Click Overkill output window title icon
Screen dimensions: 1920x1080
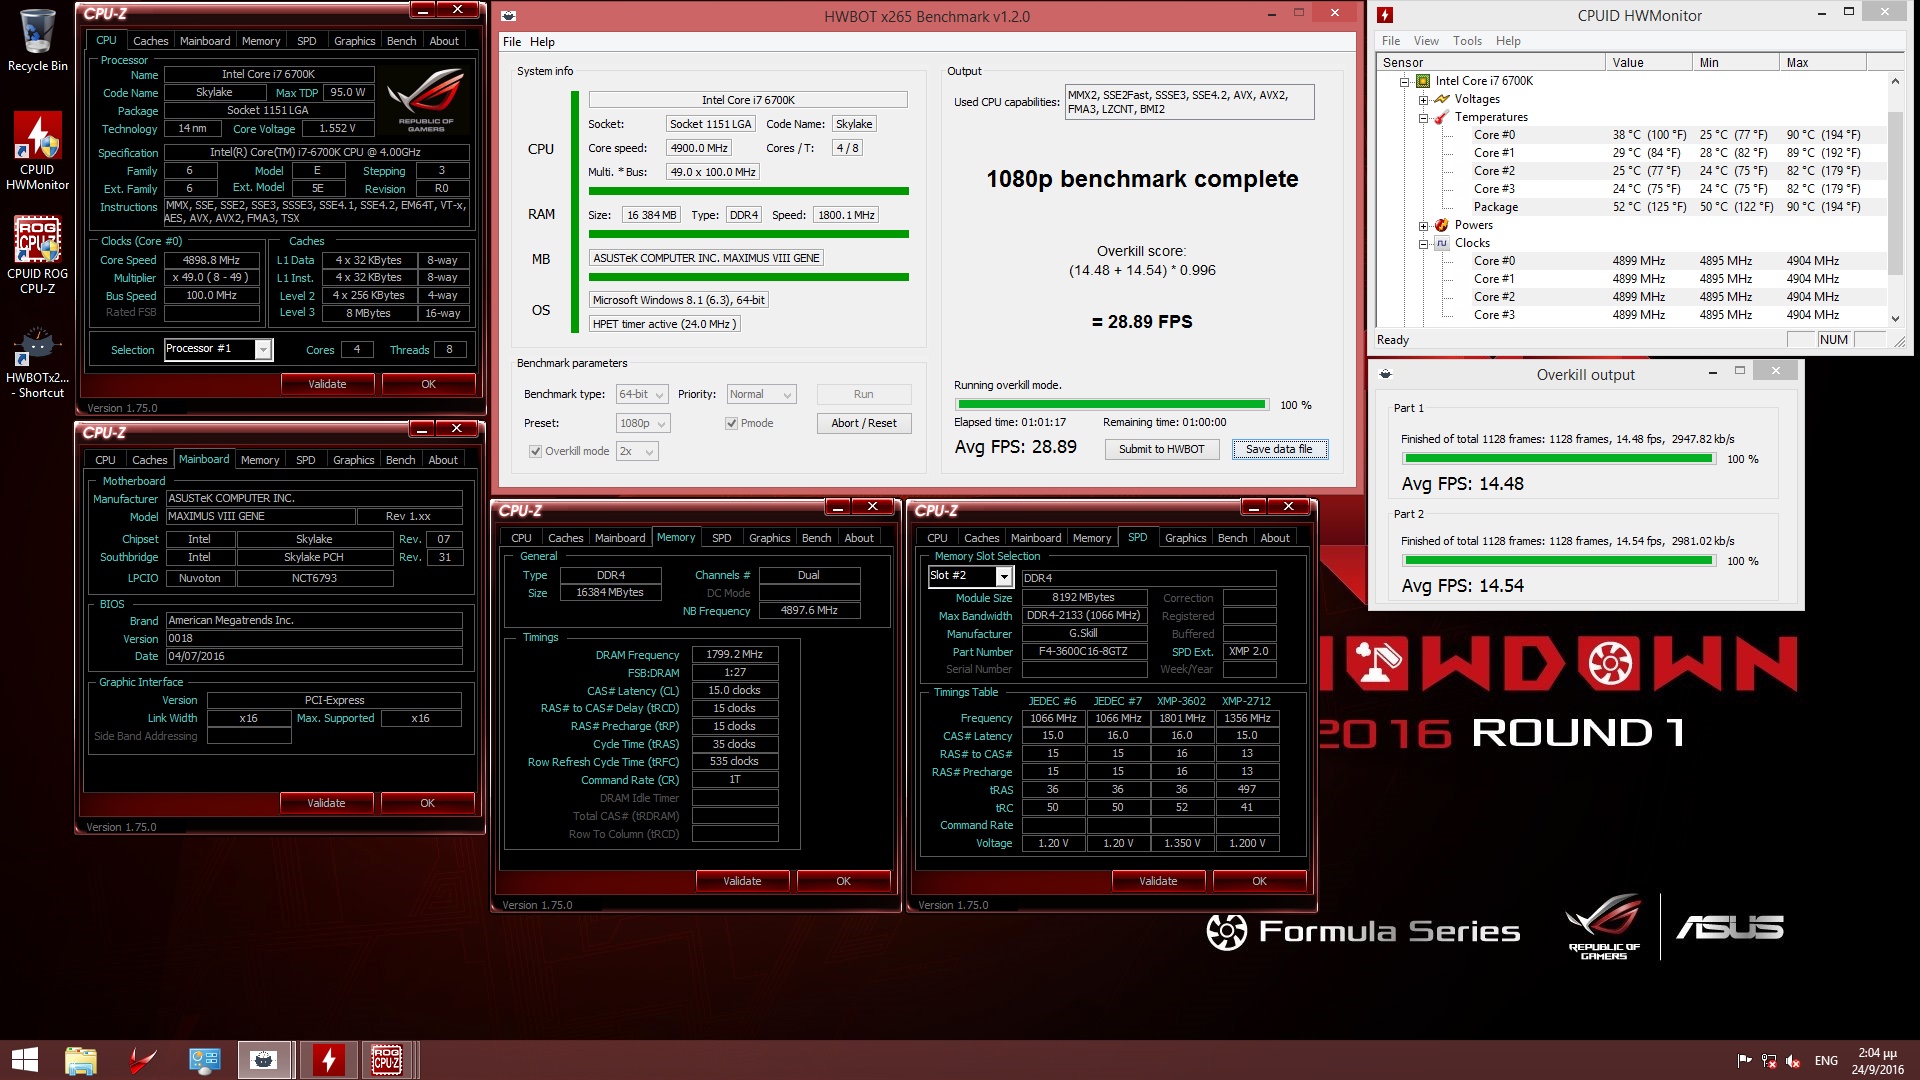pos(1385,374)
